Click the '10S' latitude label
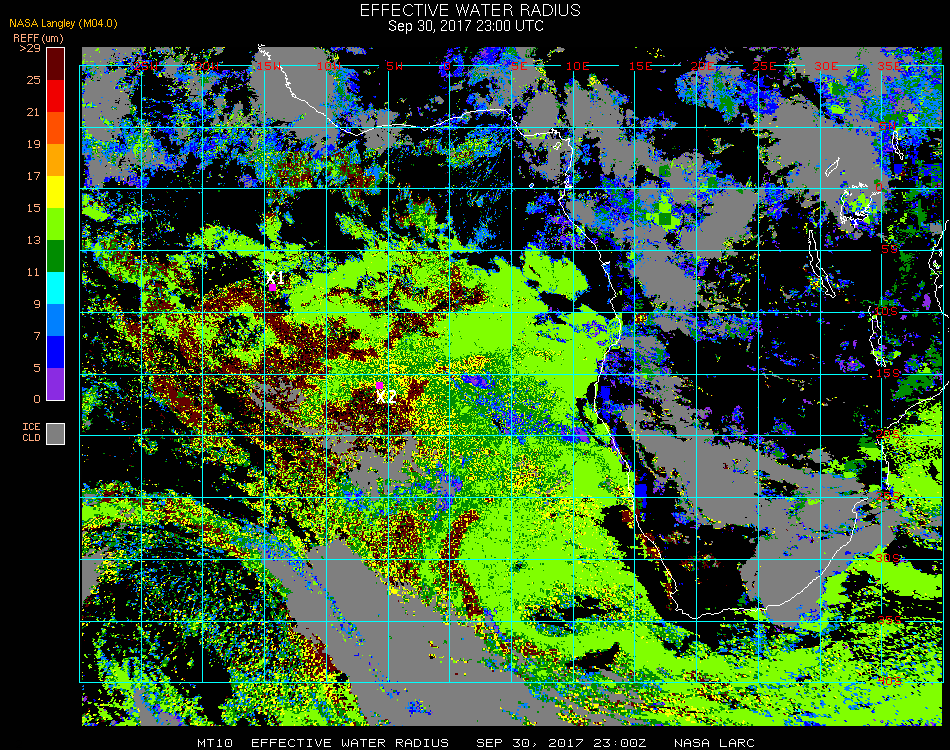This screenshot has width=950, height=750. (x=886, y=311)
